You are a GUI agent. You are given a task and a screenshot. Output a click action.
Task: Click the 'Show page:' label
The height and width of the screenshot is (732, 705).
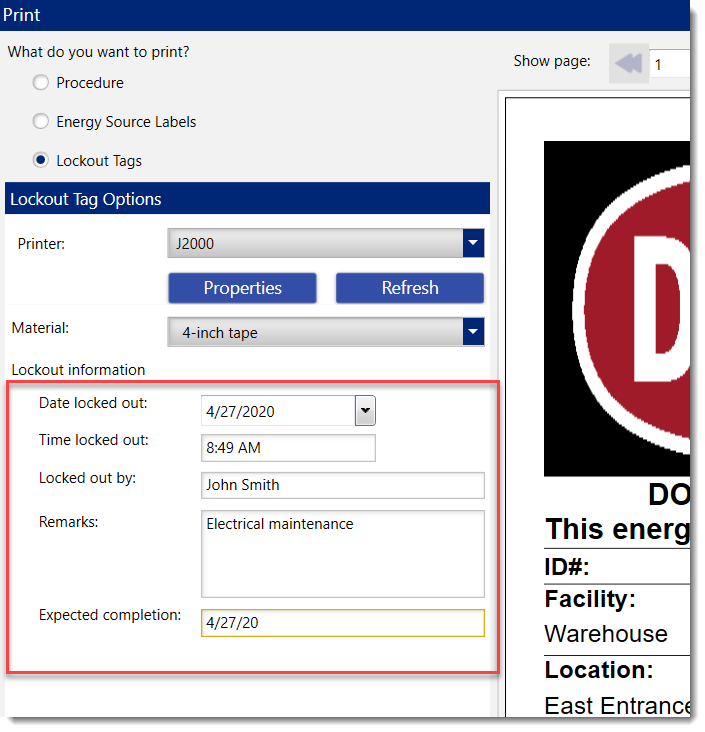point(552,61)
